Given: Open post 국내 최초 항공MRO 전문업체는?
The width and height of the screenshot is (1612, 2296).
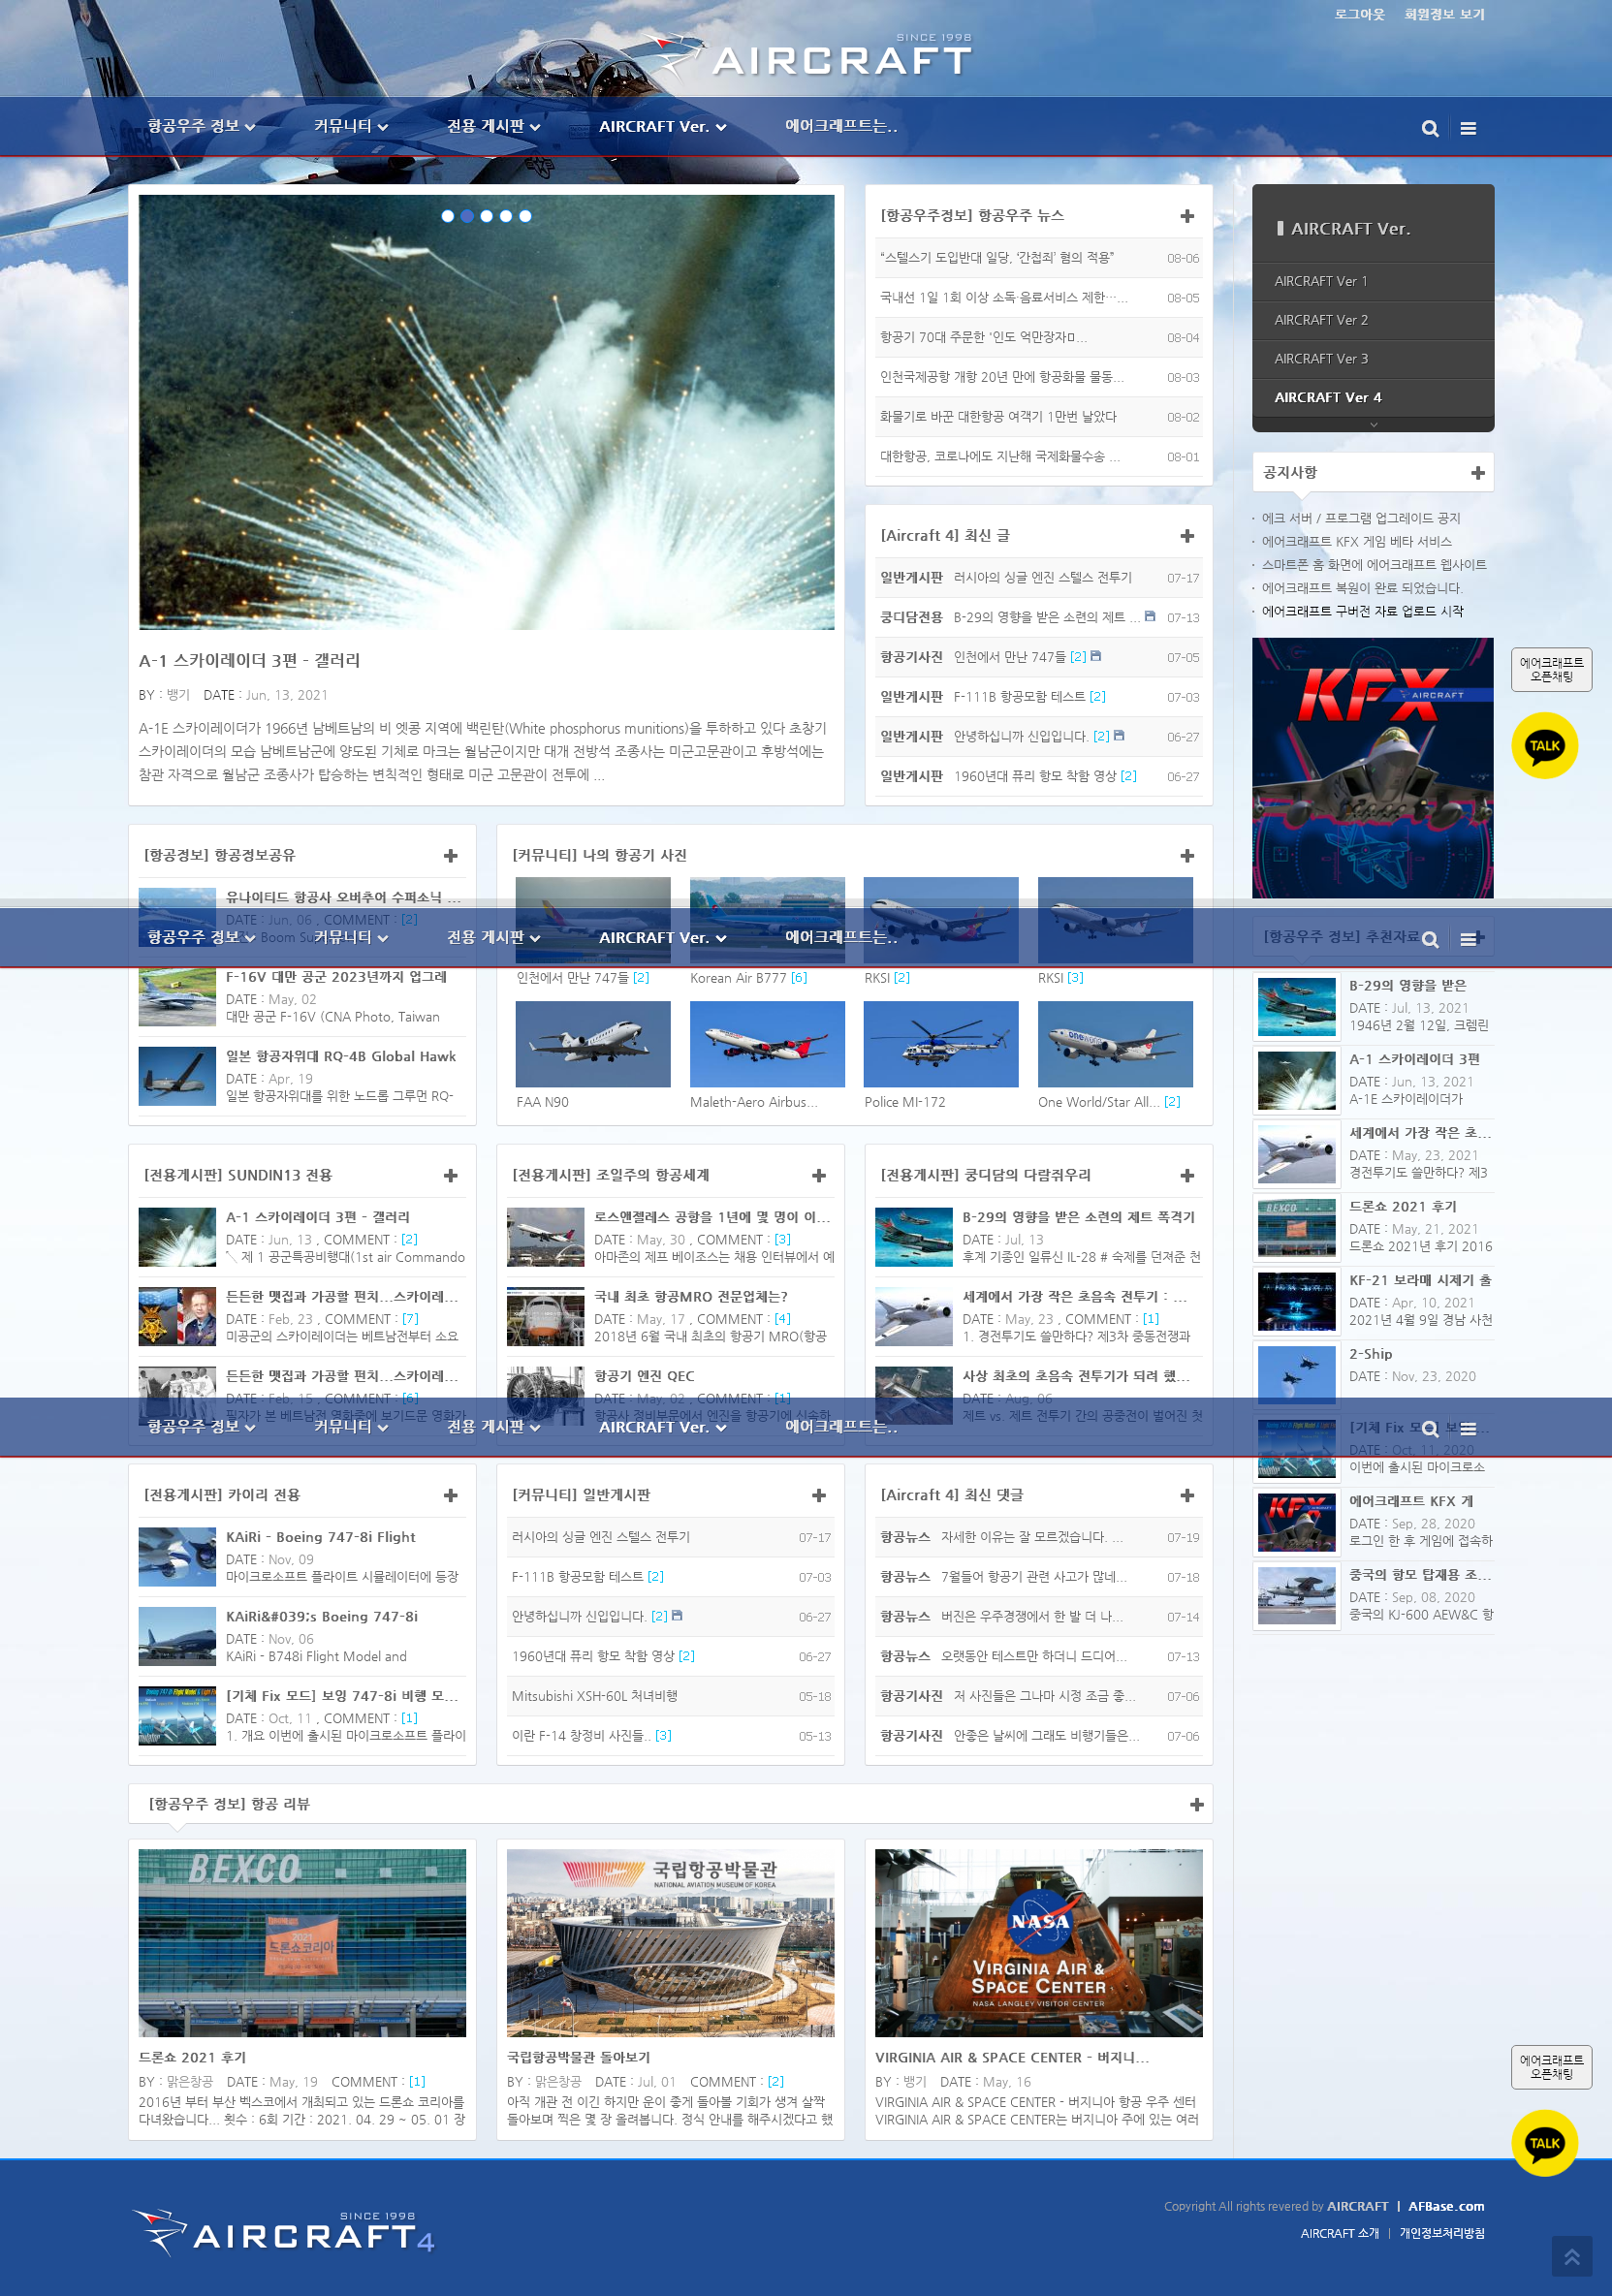Looking at the screenshot, I should click(691, 1296).
